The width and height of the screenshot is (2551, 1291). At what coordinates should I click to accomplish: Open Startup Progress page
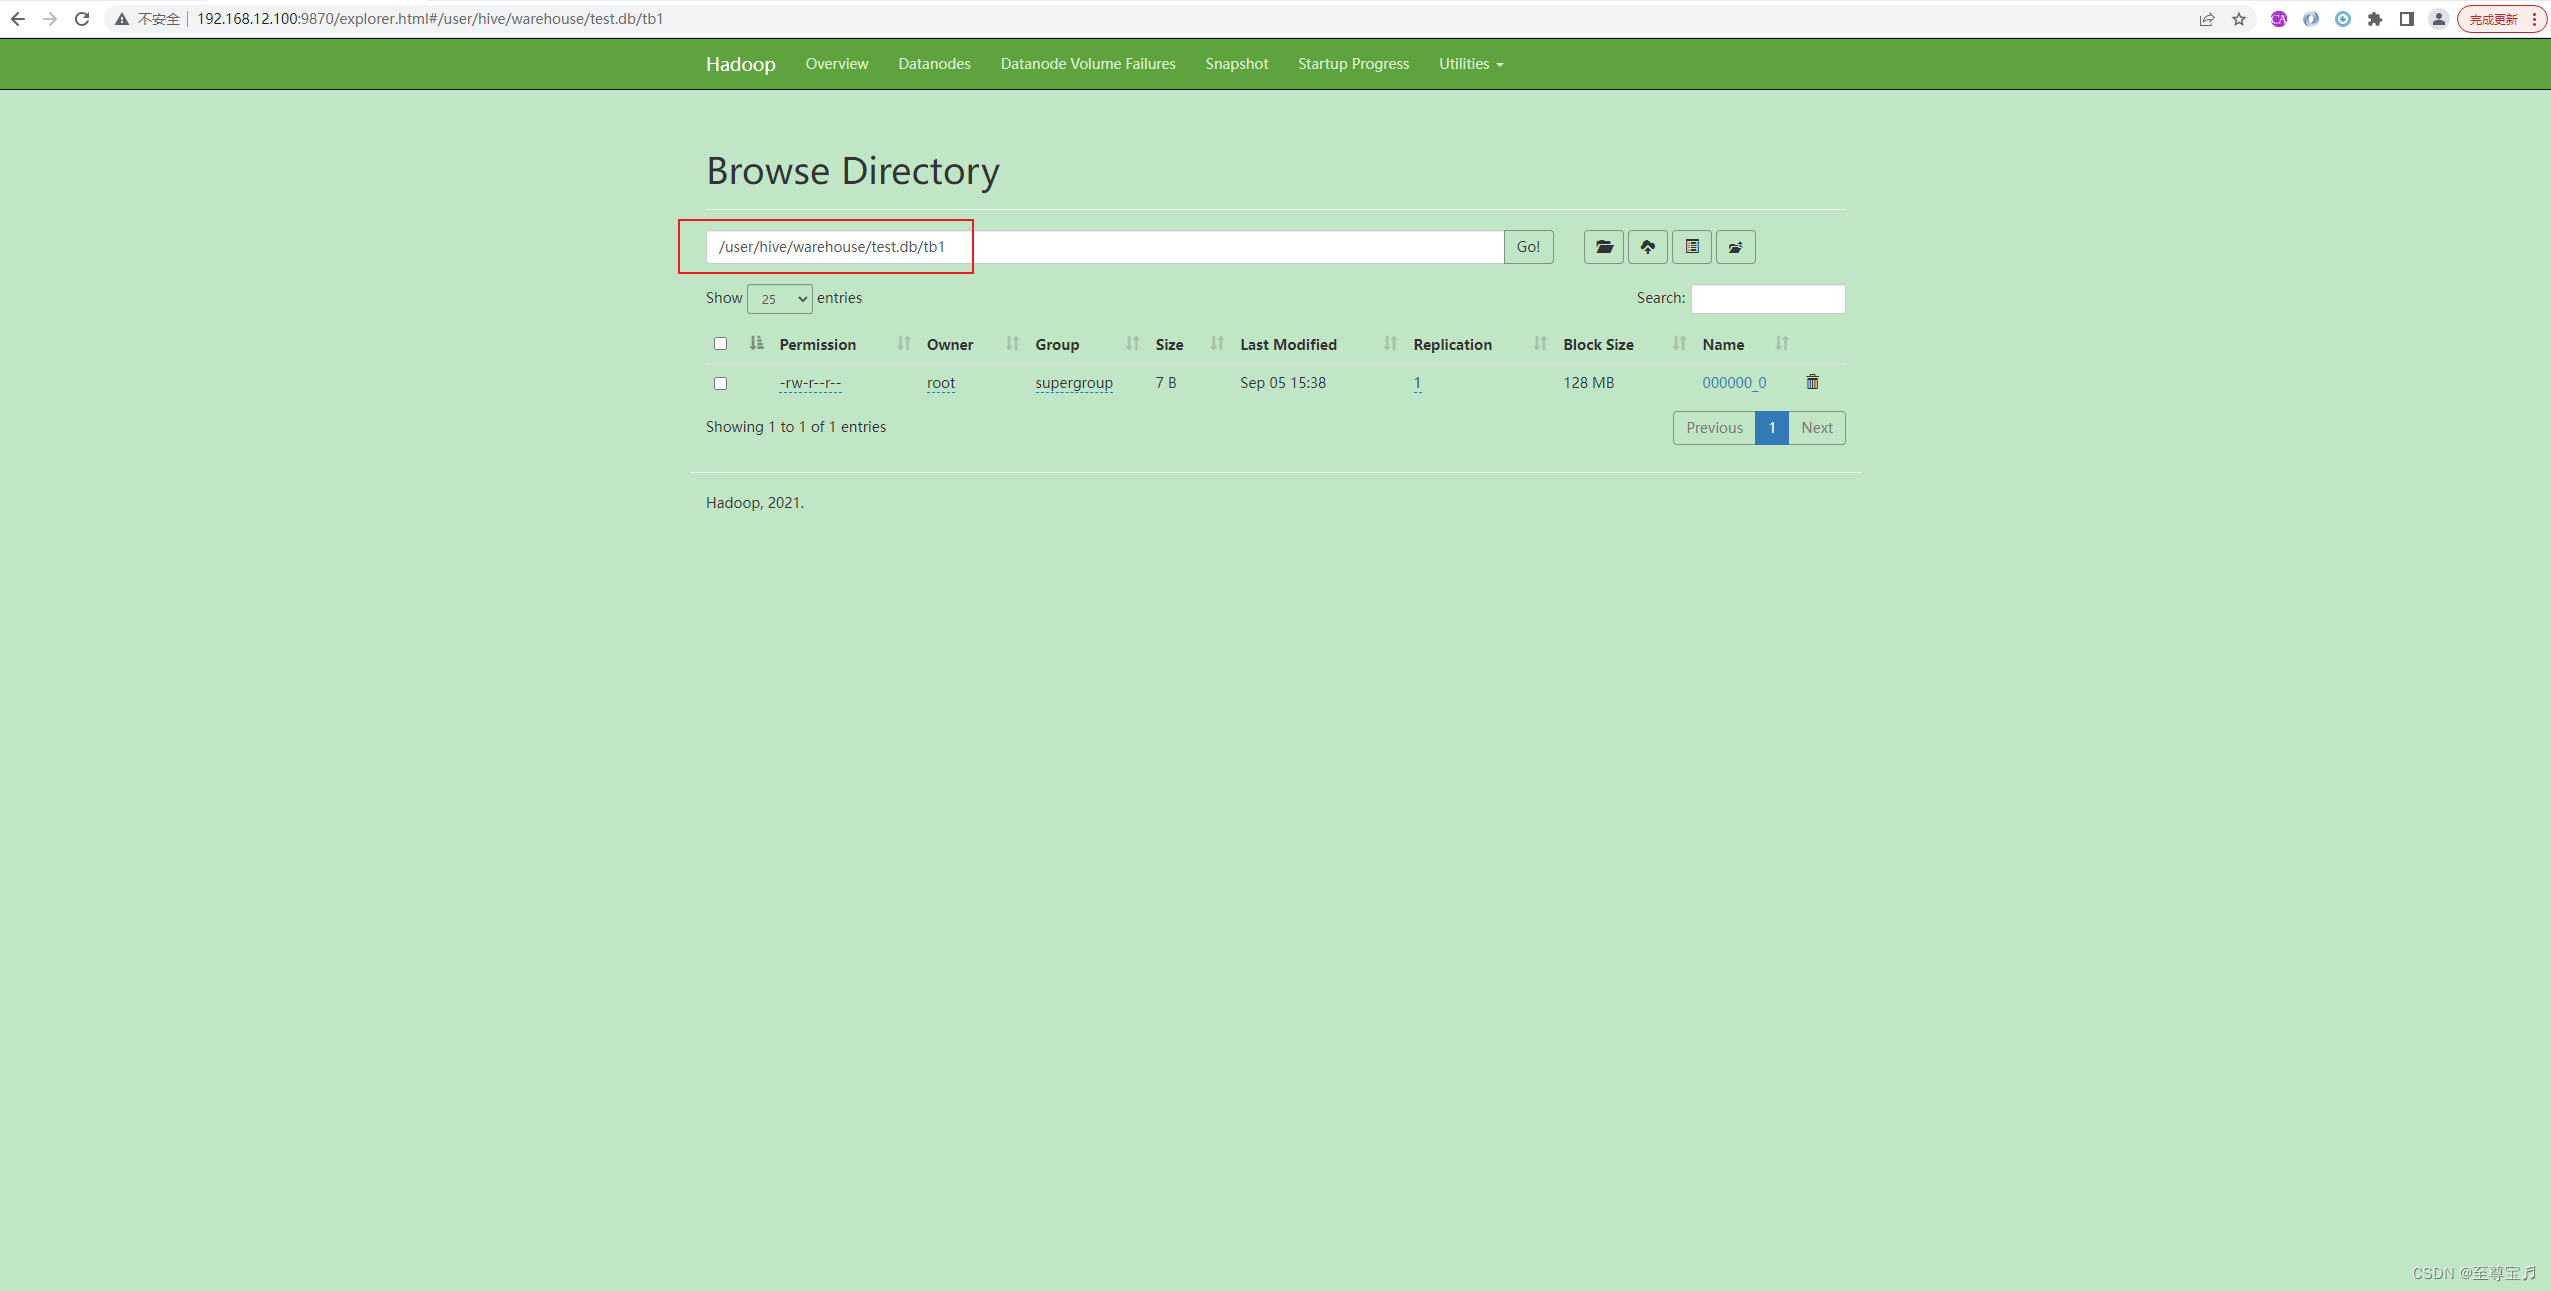[x=1352, y=64]
